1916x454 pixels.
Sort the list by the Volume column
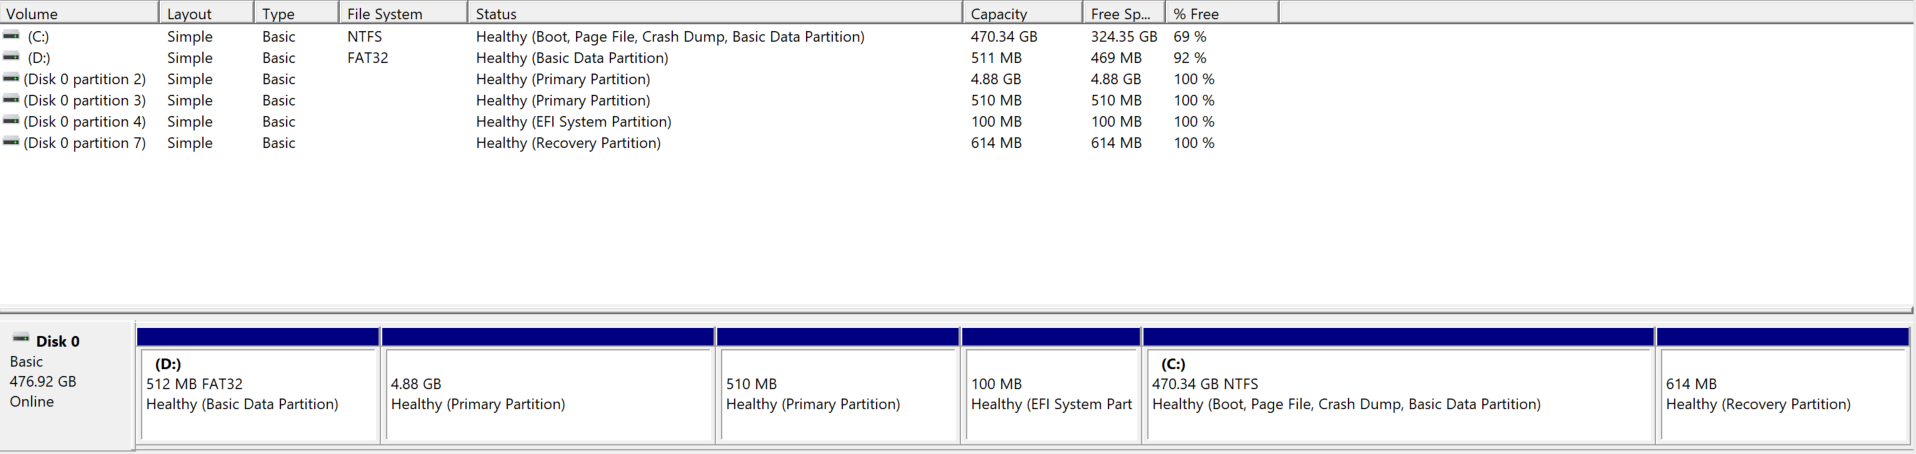point(79,13)
